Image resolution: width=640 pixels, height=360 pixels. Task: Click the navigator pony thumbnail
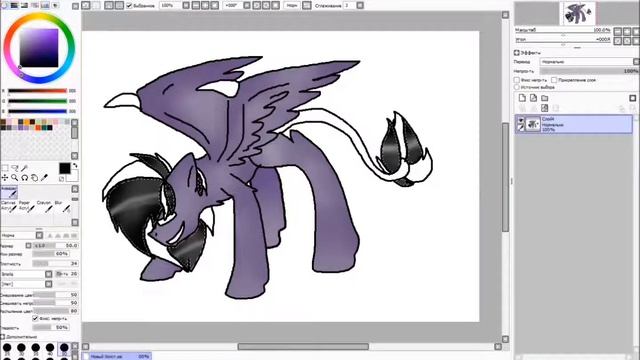pyautogui.click(x=579, y=13)
